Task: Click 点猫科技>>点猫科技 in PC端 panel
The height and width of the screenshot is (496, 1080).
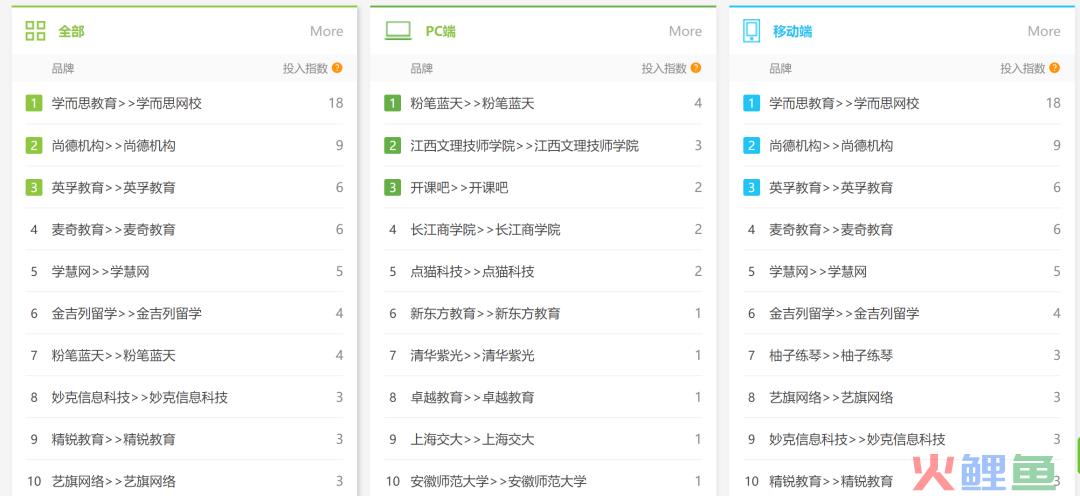Action: pyautogui.click(x=472, y=271)
